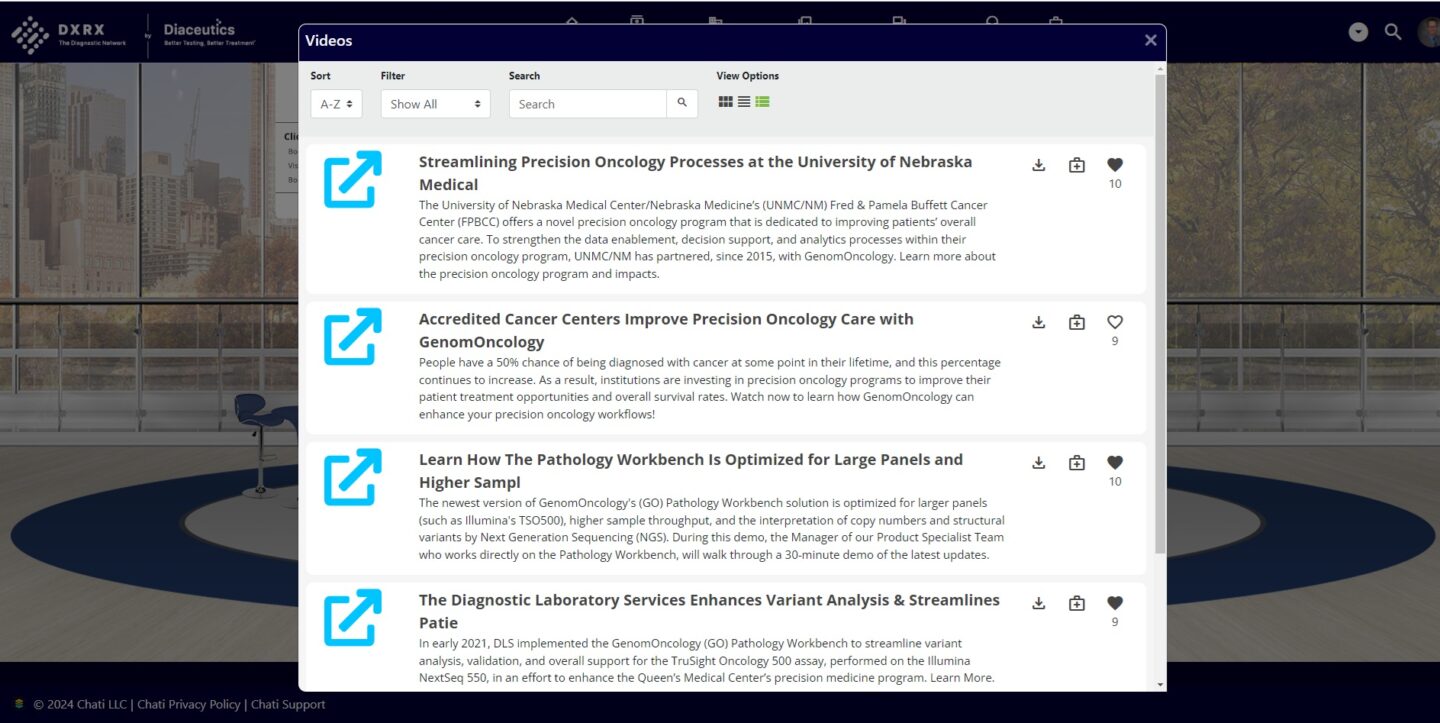Select the green detailed list view option
The image size is (1440, 723).
[x=762, y=102]
